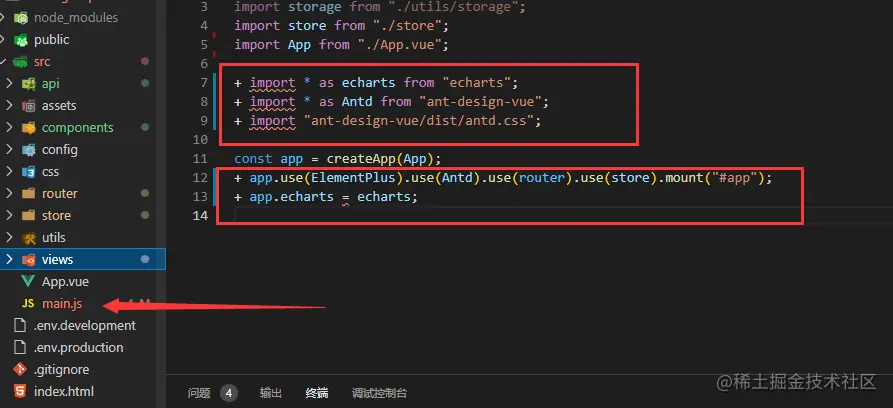This screenshot has width=893, height=408.
Task: Expand the node_modules folder chevron
Action: pyautogui.click(x=3, y=18)
